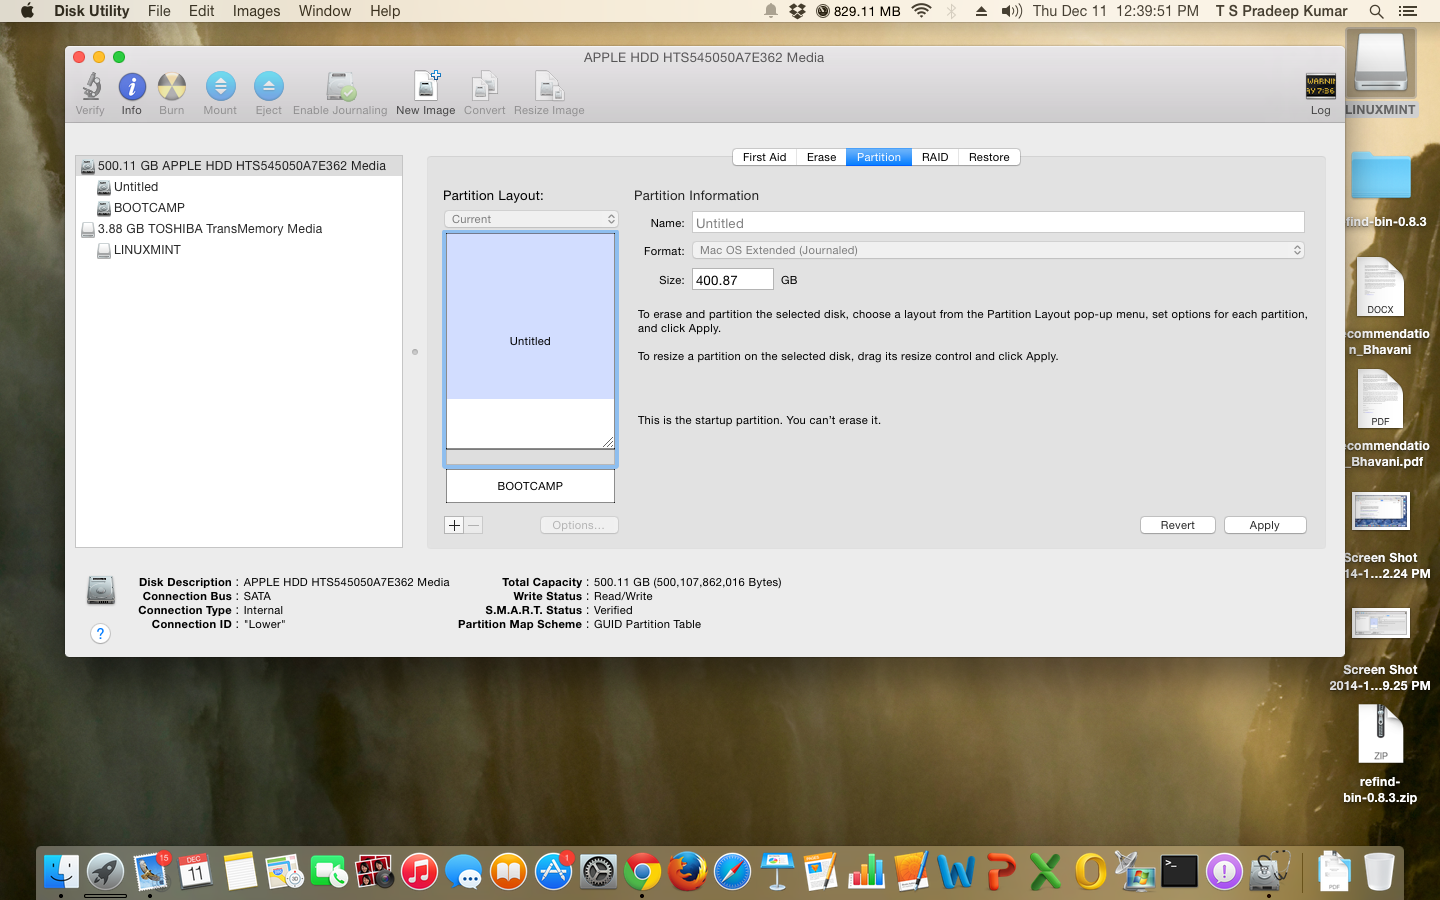Screen dimensions: 1440x900
Task: Switch to the First Aid tab
Action: (764, 157)
